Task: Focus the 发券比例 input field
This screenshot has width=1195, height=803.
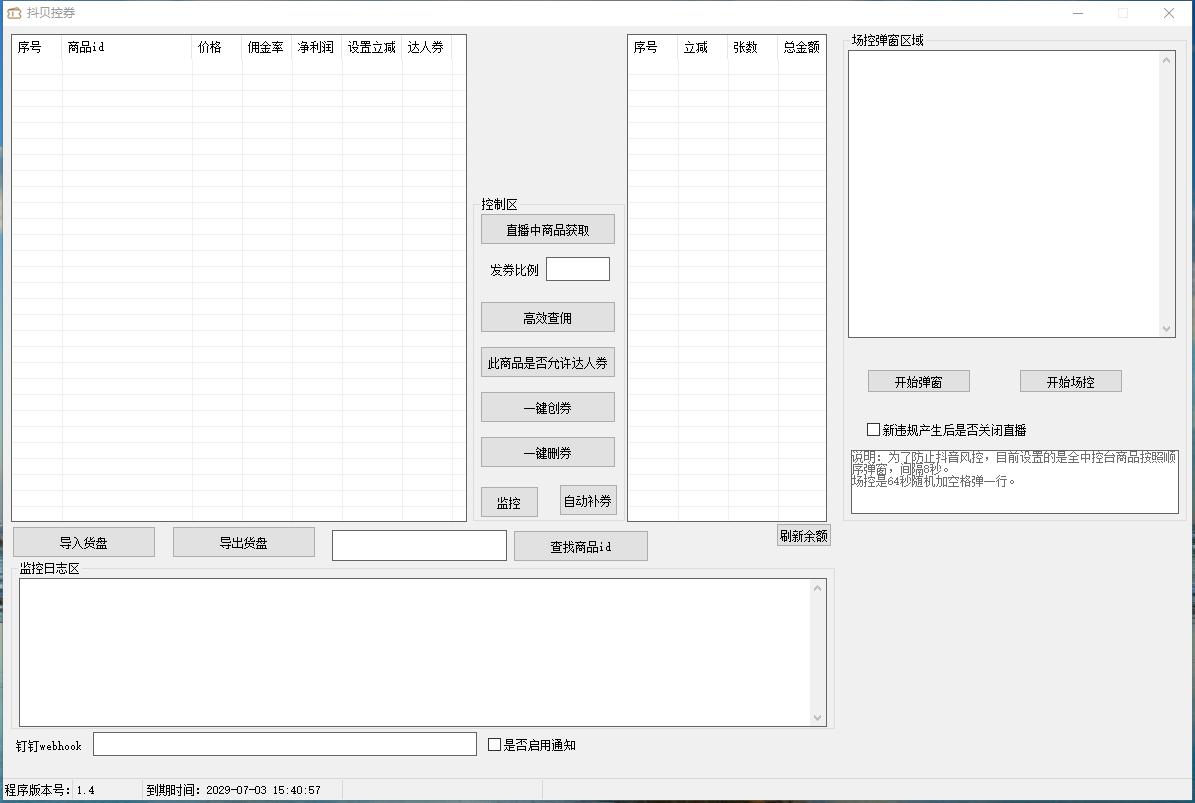Action: (577, 269)
